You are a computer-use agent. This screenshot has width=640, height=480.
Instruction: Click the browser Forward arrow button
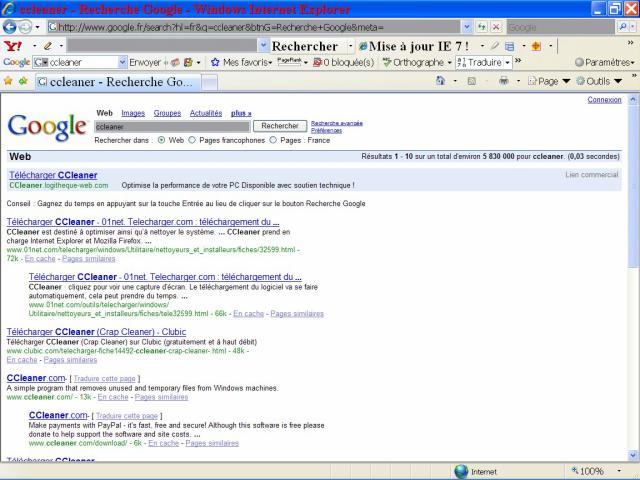(x=25, y=27)
